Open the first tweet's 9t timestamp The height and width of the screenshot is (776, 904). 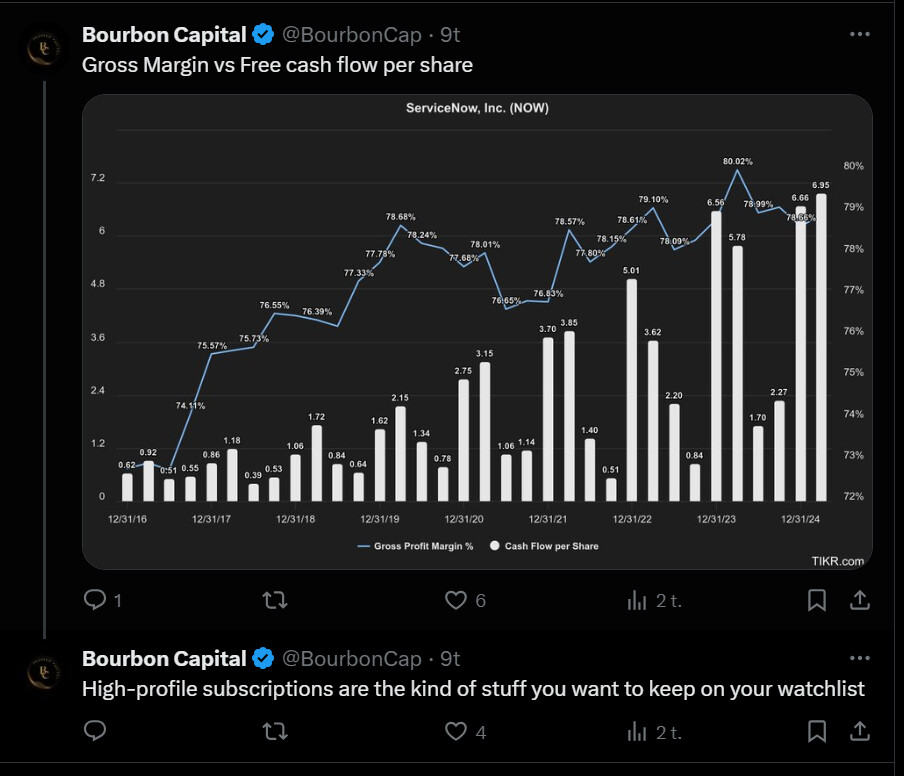[450, 34]
